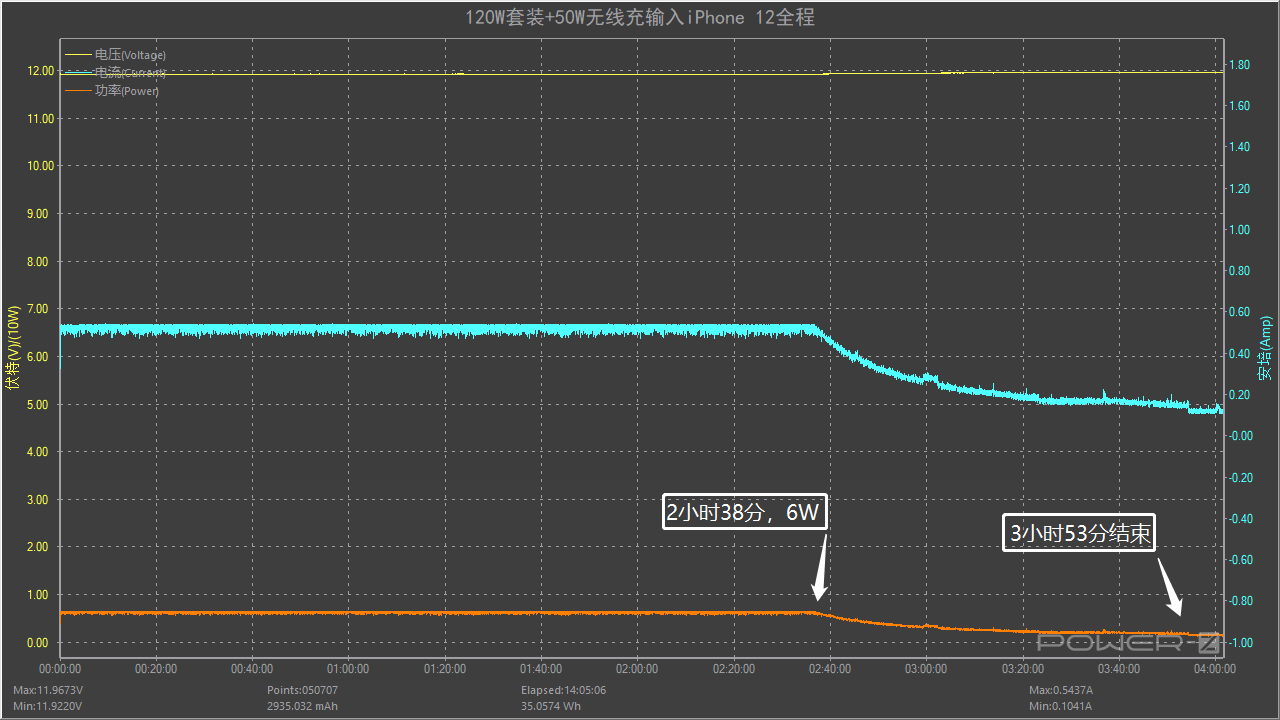Toggle the 电流(Current) legend entry
Image resolution: width=1280 pixels, height=720 pixels.
pyautogui.click(x=130, y=73)
